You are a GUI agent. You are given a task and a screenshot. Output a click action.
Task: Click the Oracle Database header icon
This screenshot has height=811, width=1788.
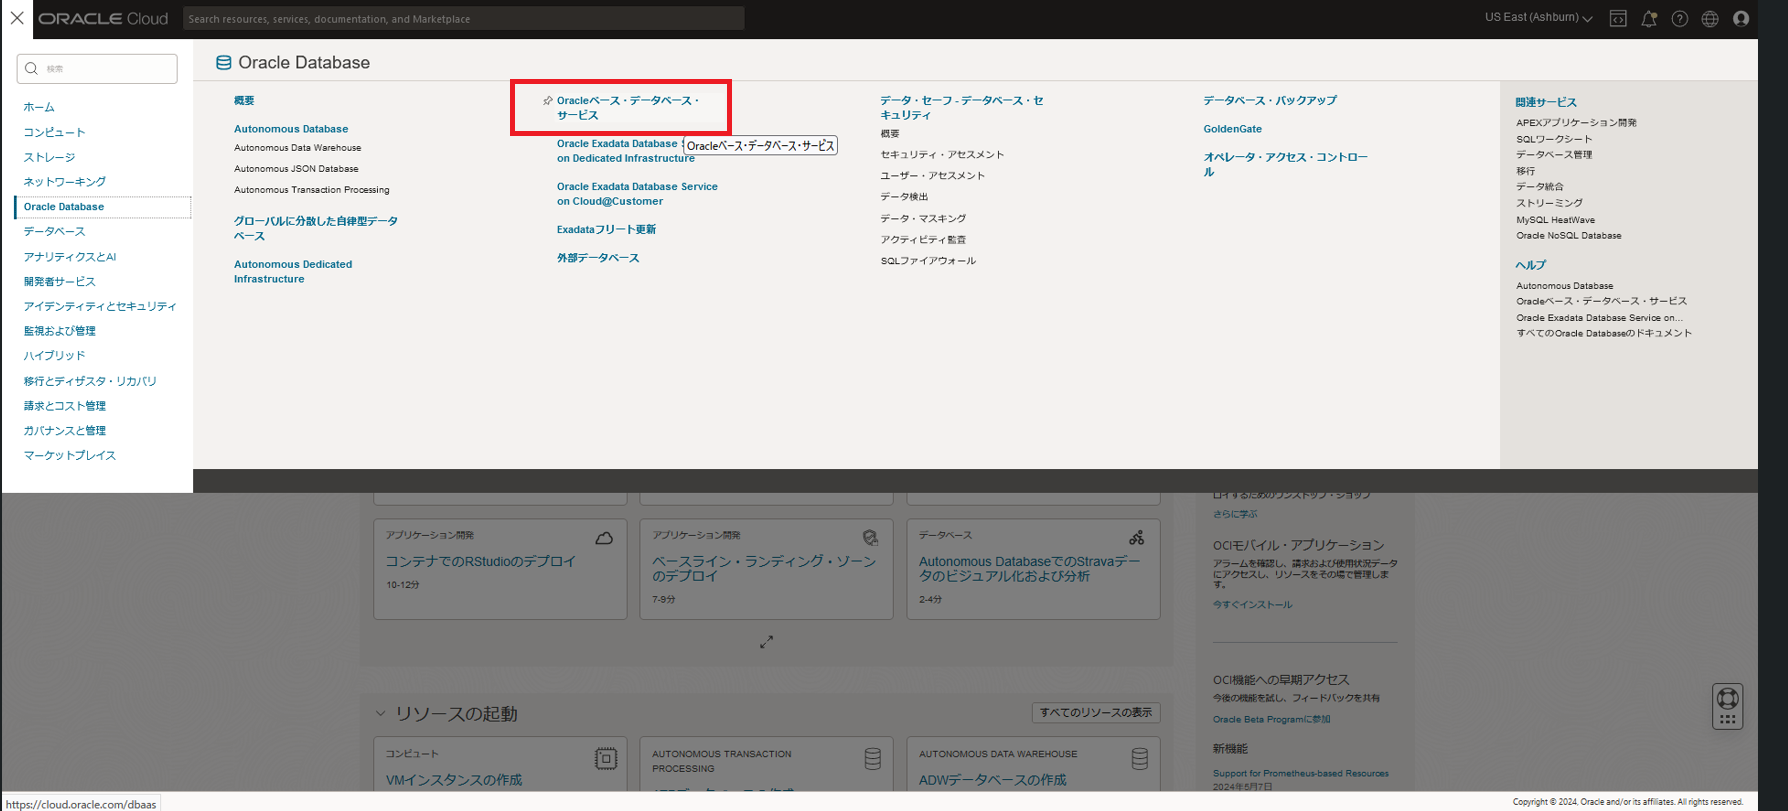[x=224, y=63]
